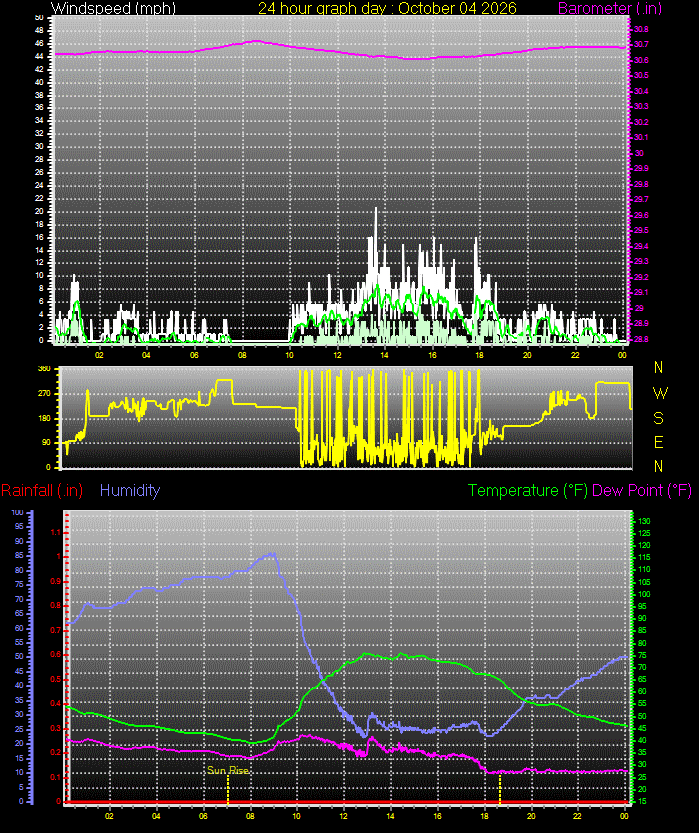Viewport: 699px width, 833px height.
Task: Click the "24 hour graph day : October 04 2026" heading
Action: pyautogui.click(x=387, y=8)
